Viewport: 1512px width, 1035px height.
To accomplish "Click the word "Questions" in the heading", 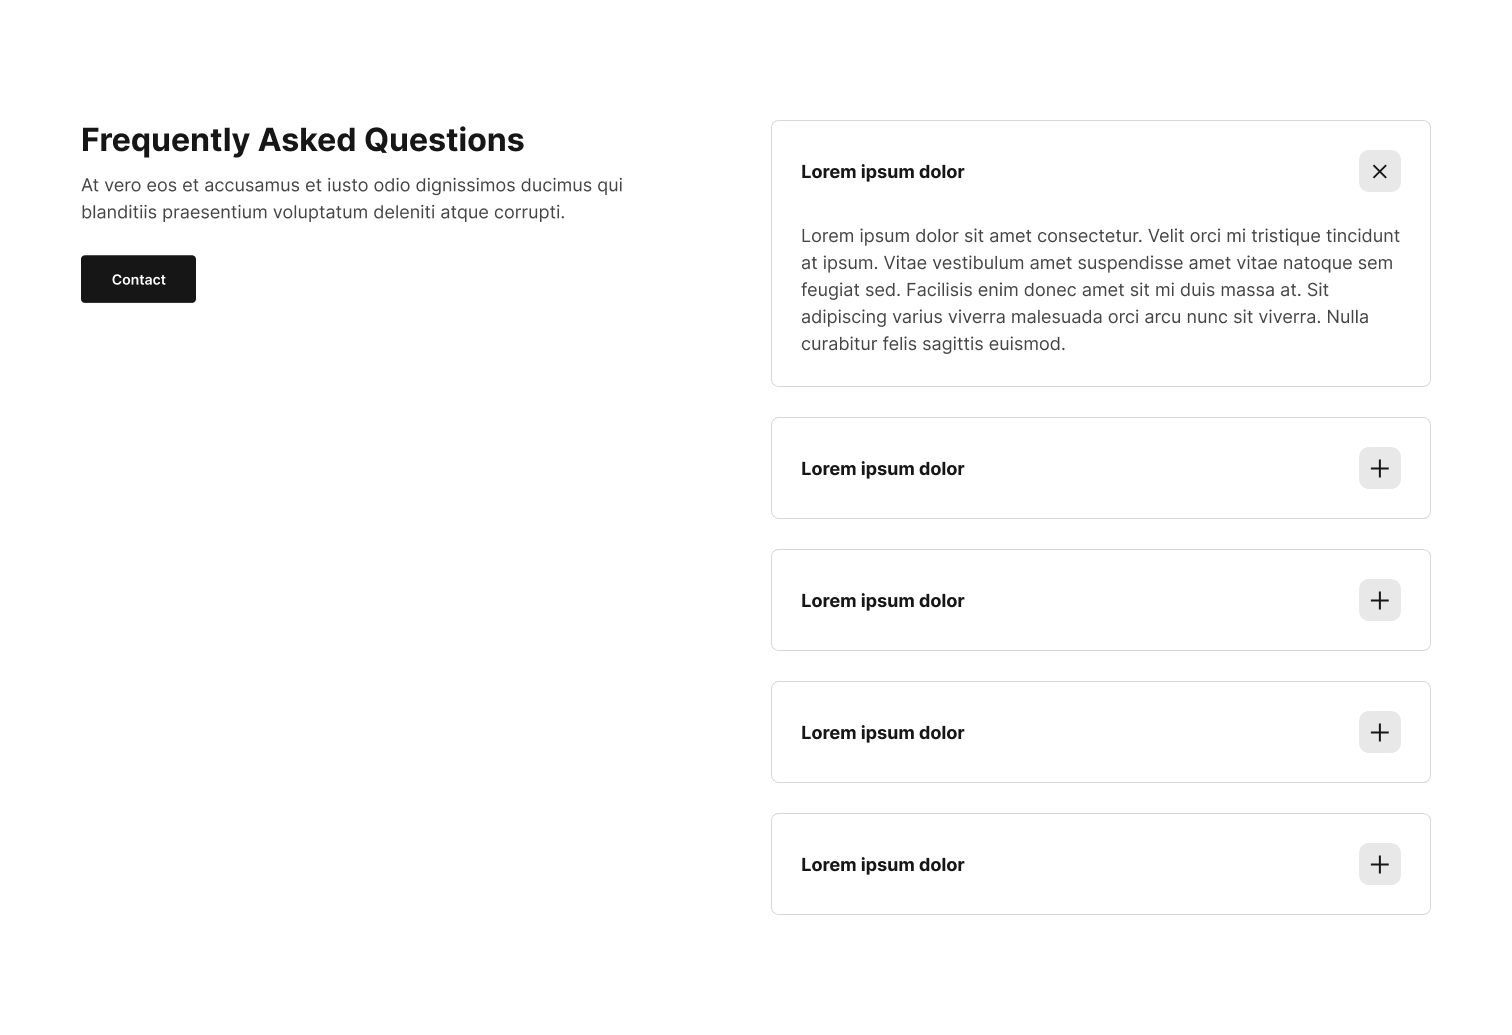I will (444, 140).
